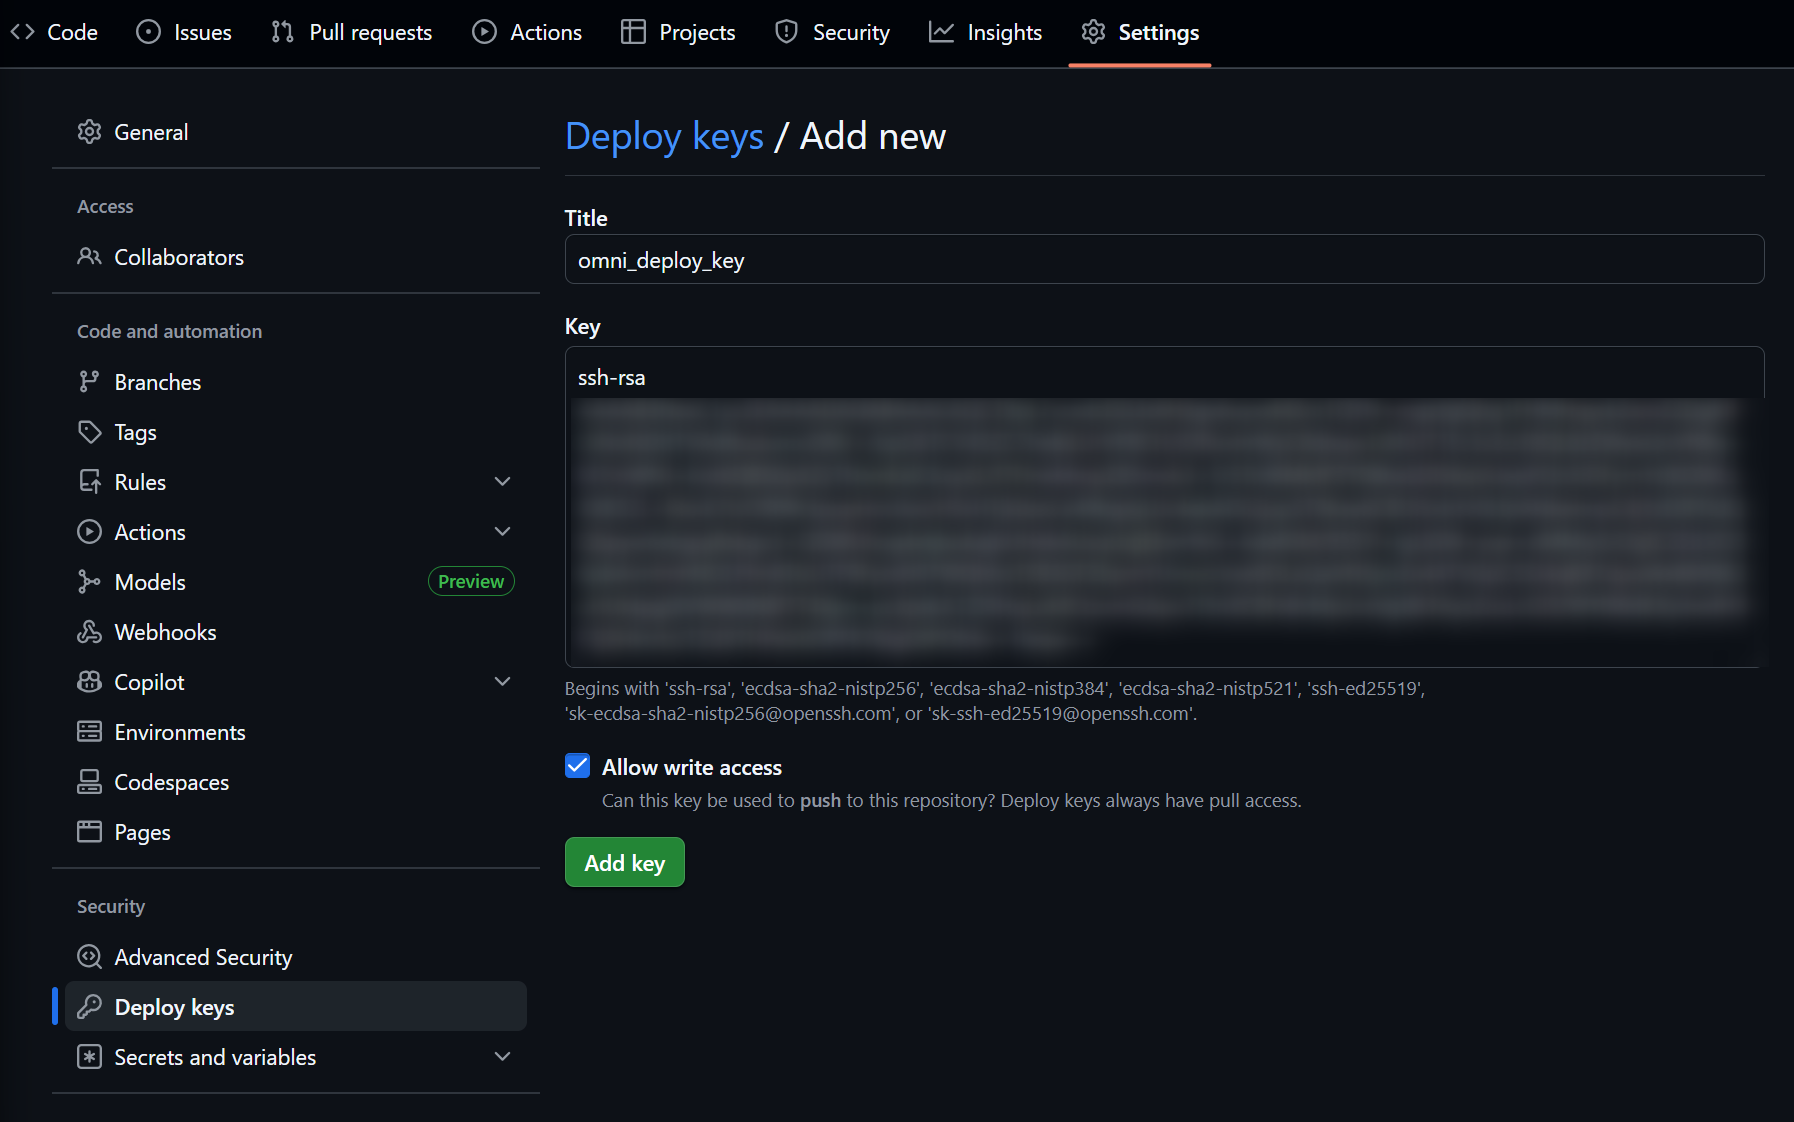
Task: Open the Settings tab
Action: tap(1140, 32)
